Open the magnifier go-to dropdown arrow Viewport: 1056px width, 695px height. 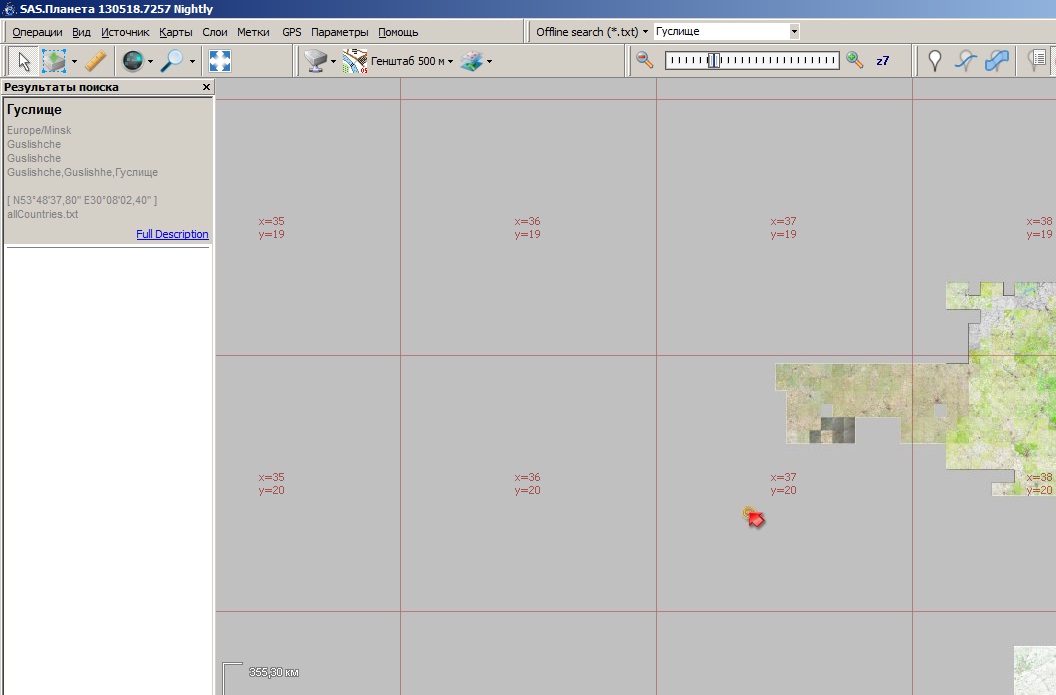click(x=192, y=62)
